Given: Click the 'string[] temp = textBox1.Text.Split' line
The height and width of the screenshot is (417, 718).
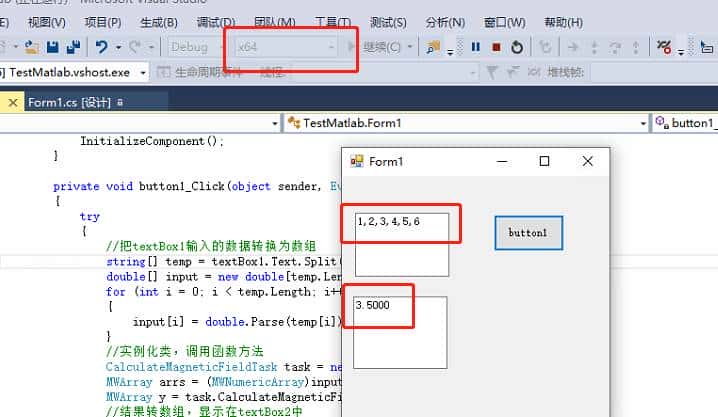Looking at the screenshot, I should tap(223, 262).
